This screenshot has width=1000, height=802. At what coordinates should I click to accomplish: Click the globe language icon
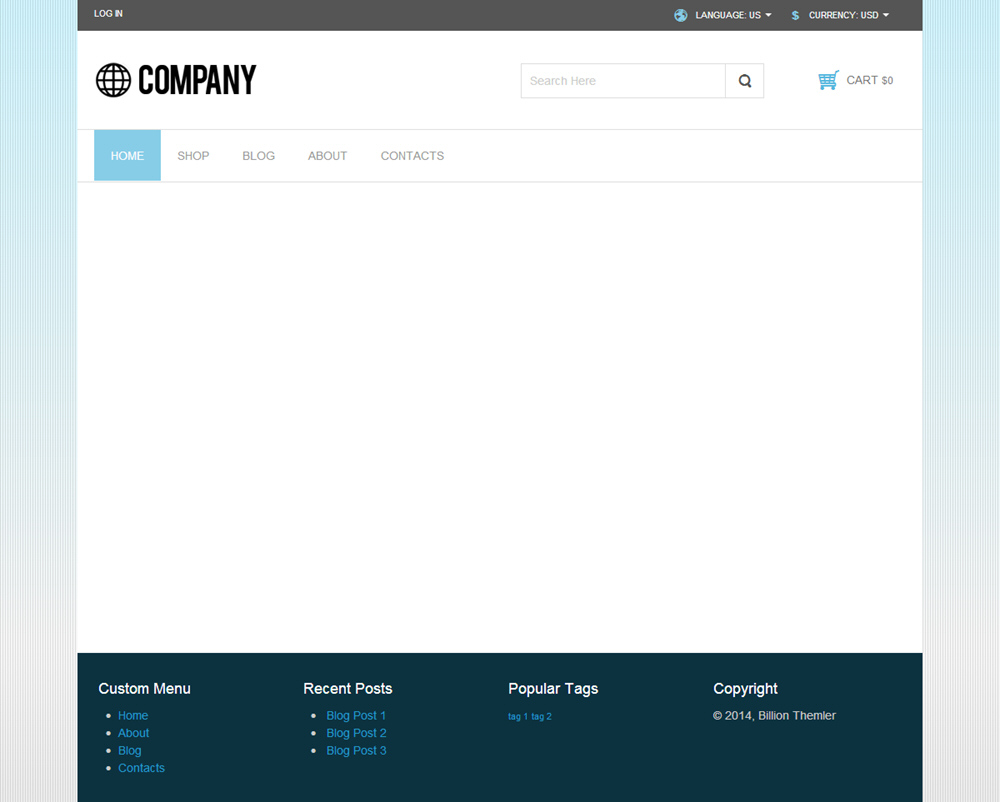[680, 15]
